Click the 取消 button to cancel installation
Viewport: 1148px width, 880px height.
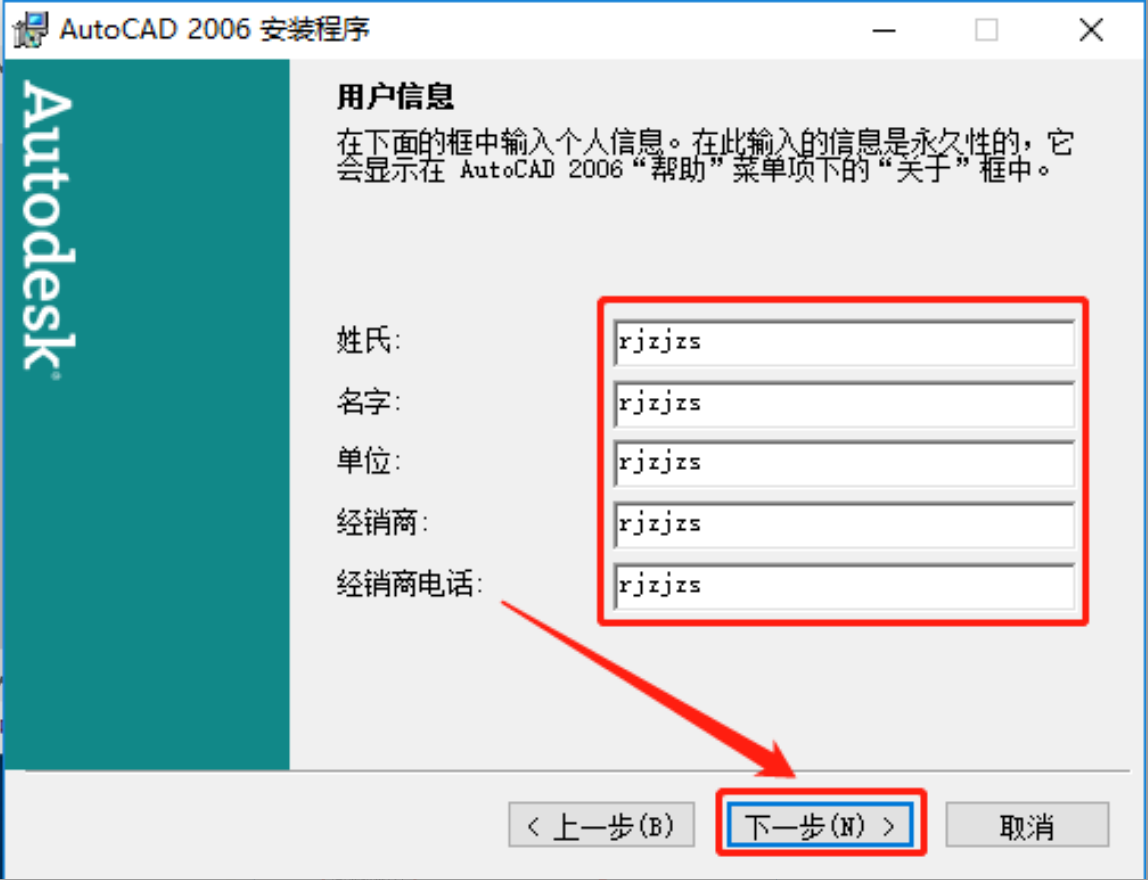(1028, 826)
